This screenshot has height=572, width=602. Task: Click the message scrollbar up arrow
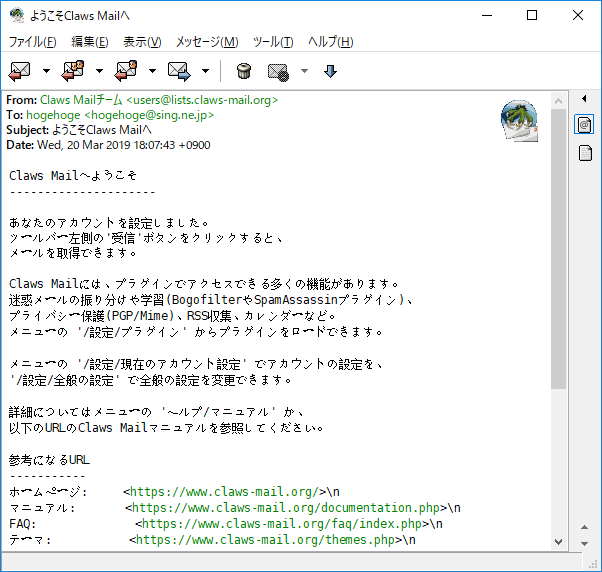(x=559, y=101)
